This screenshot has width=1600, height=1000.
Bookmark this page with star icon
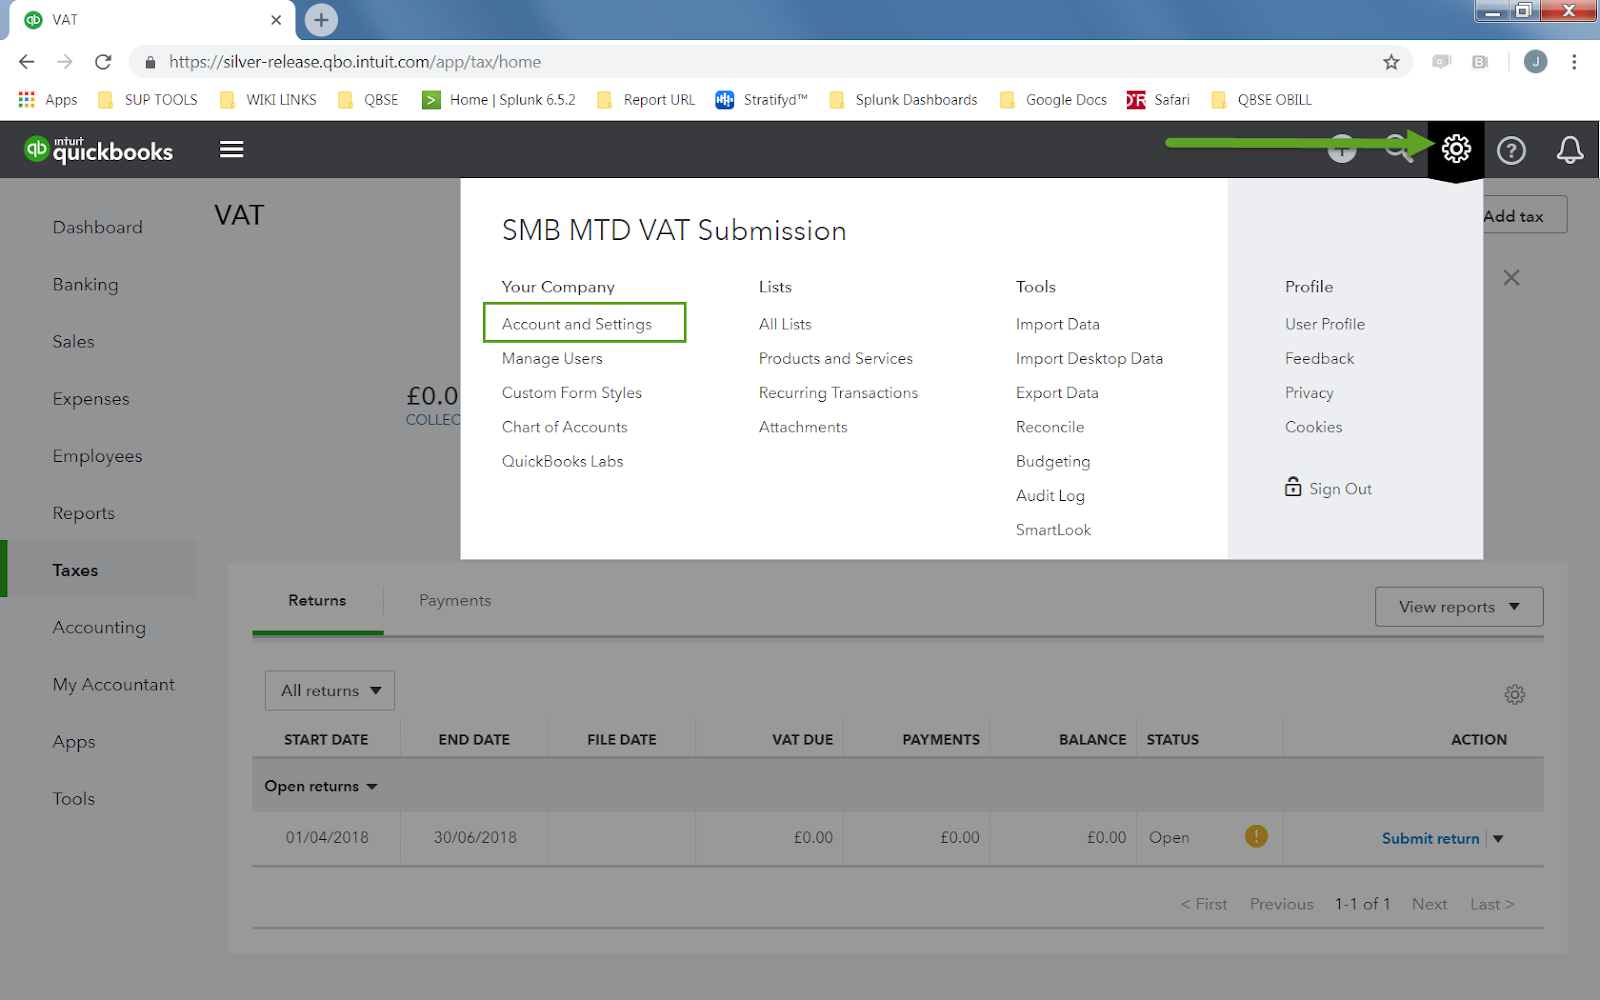[1391, 62]
